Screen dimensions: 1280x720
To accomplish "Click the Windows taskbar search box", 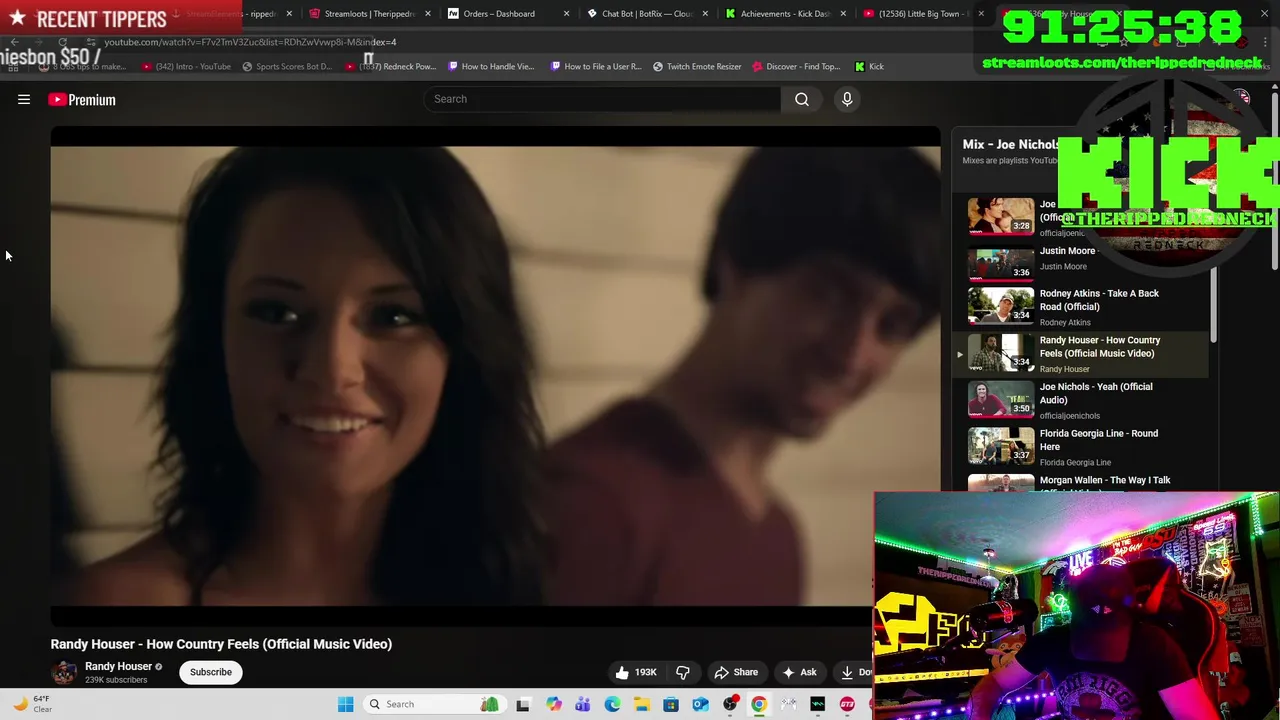I will 434,704.
